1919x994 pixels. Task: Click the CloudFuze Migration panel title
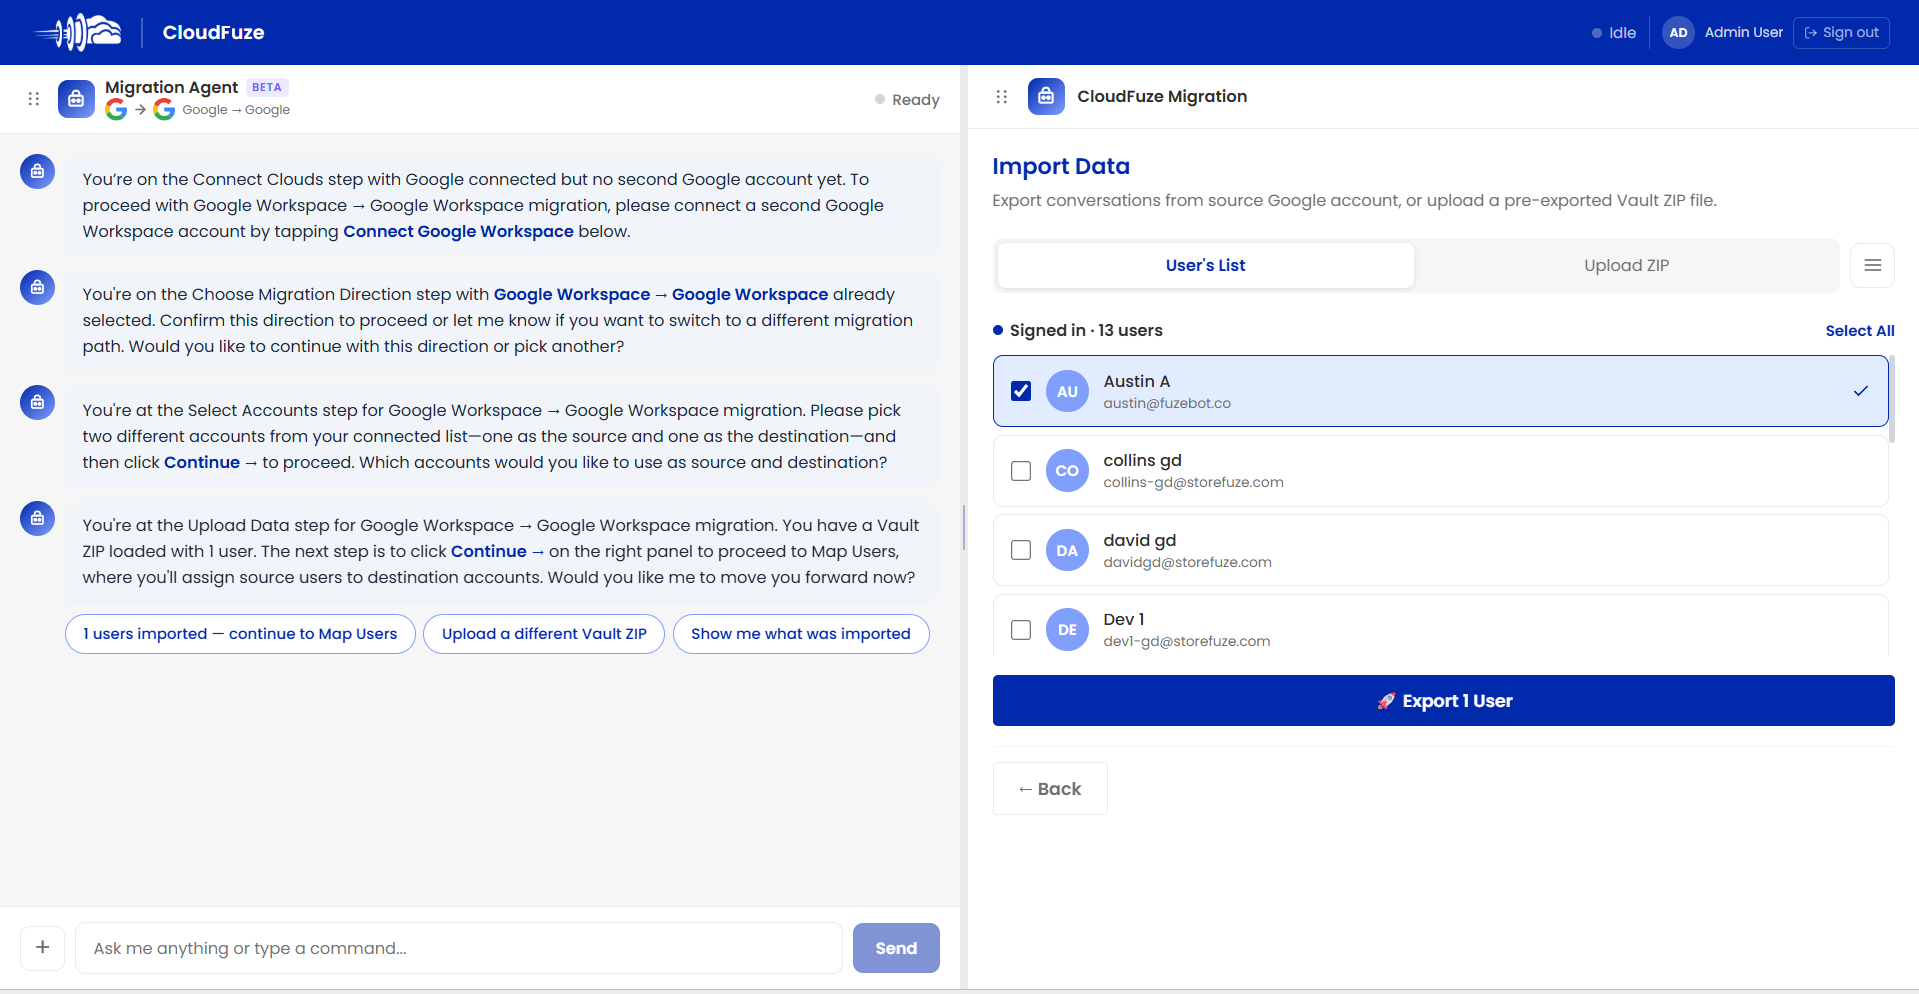pos(1162,97)
